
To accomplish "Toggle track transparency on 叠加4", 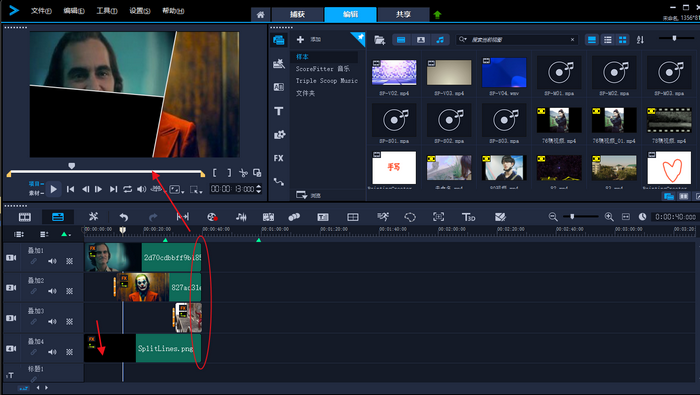I will pos(70,352).
